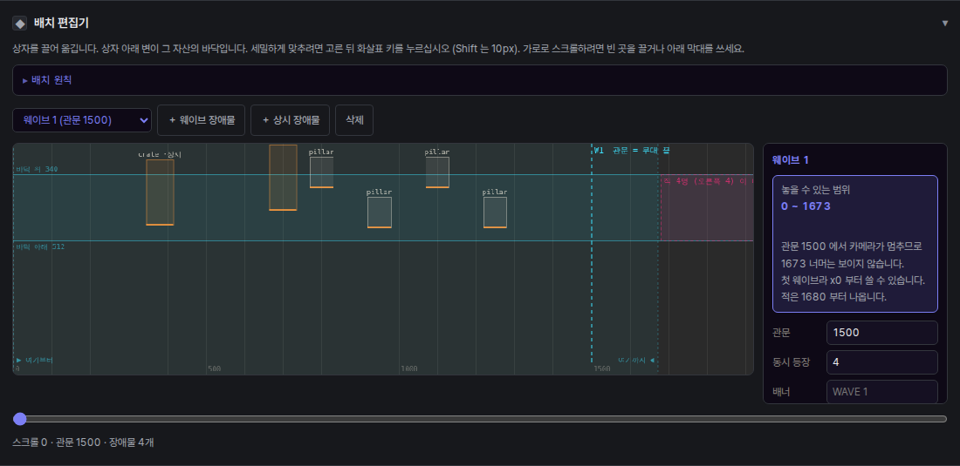Focus the 동시 등장 input field
The width and height of the screenshot is (960, 466).
pos(882,362)
